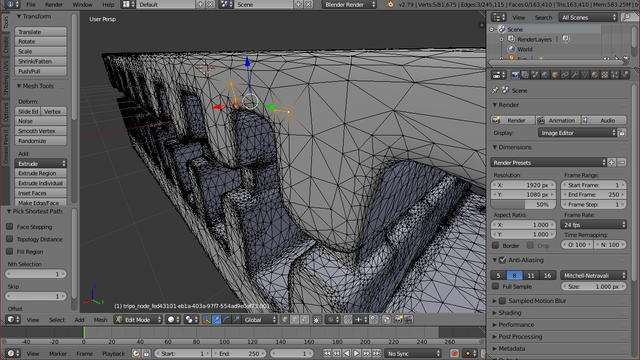This screenshot has height=360, width=640.
Task: Open the Marker menu in timeline
Action: pos(58,353)
